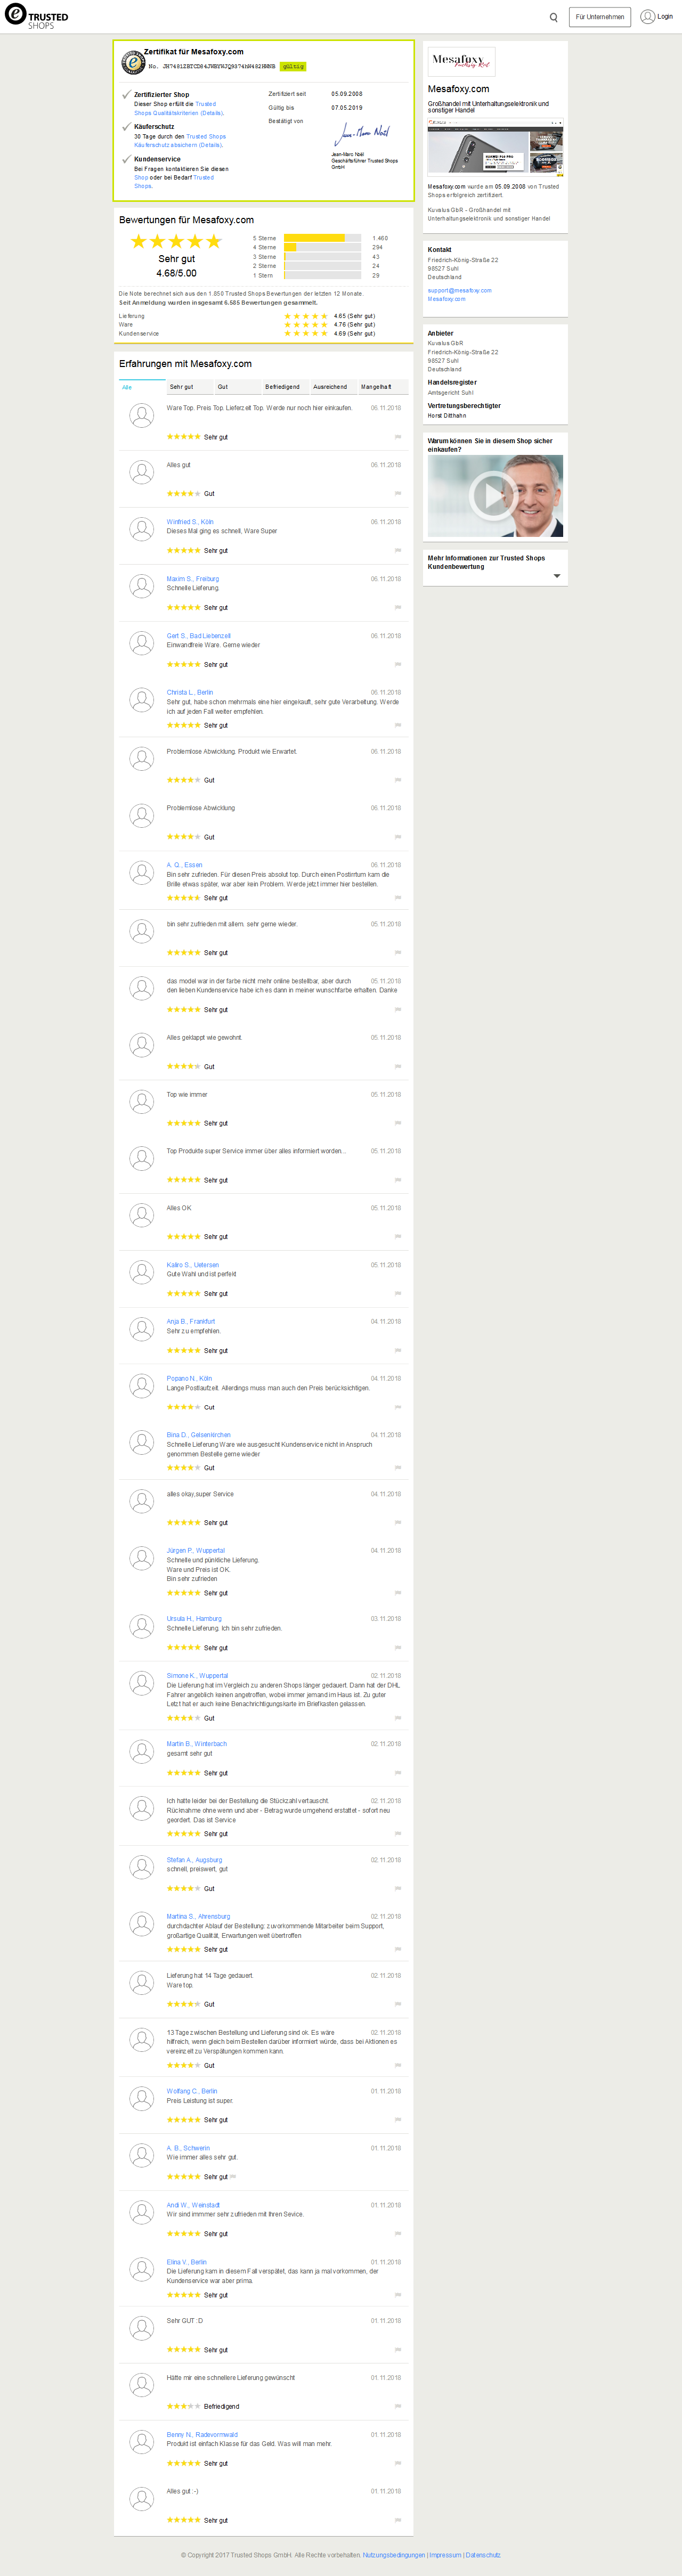The image size is (682, 2576).
Task: Open the Mesafoxy shop website screenshot thumbnail
Action: coord(495,148)
